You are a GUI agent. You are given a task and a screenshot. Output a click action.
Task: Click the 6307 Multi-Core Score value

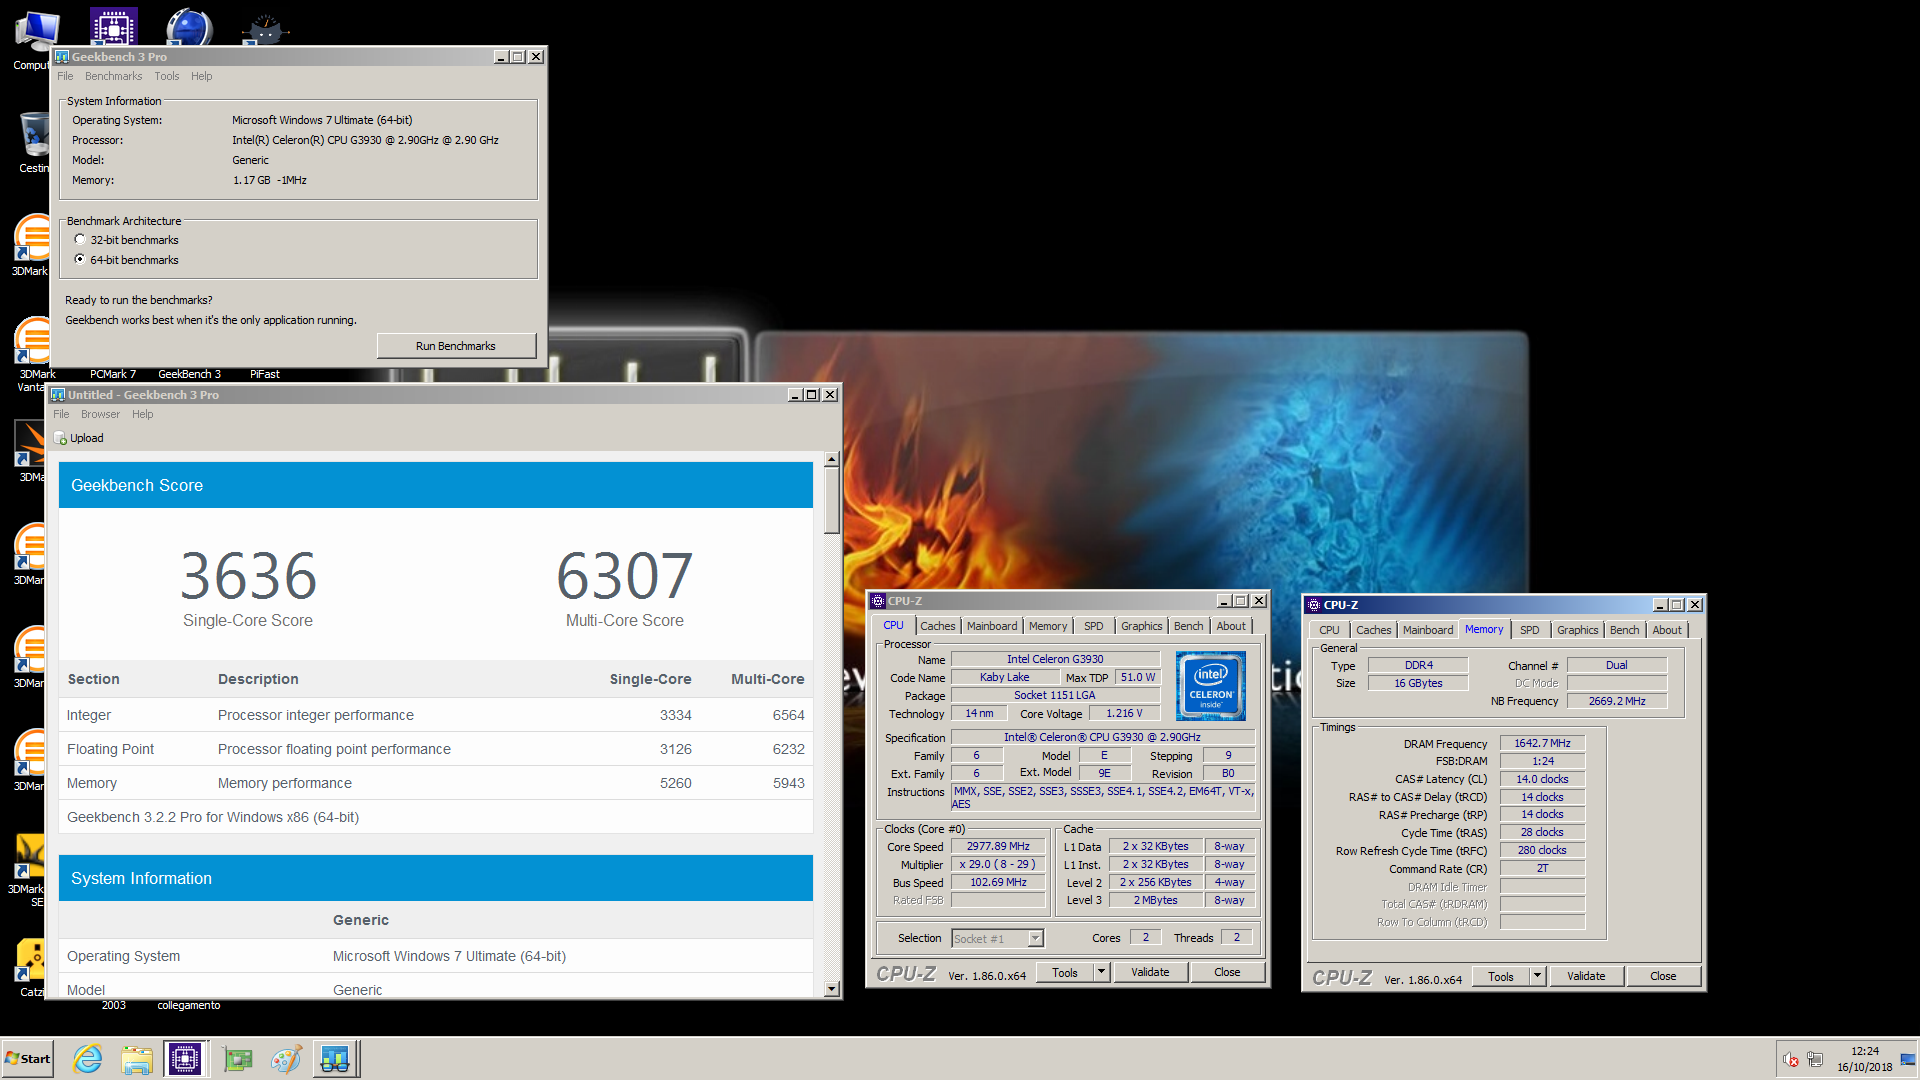click(624, 577)
